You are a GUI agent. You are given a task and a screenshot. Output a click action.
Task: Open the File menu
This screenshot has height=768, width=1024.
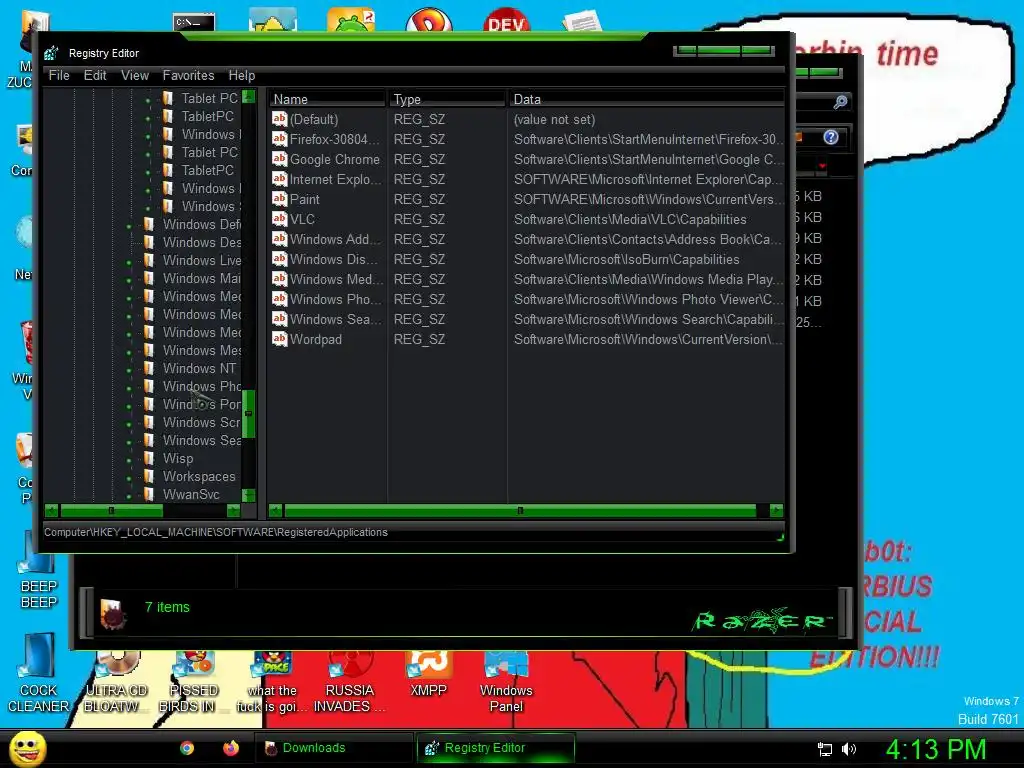tap(59, 75)
